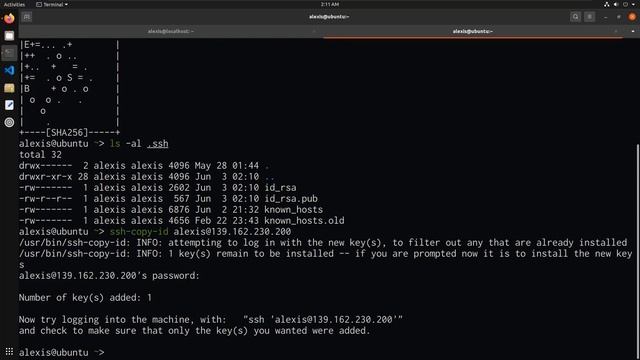Open Firefox from the dock
Image resolution: width=640 pixels, height=360 pixels.
pyautogui.click(x=9, y=18)
